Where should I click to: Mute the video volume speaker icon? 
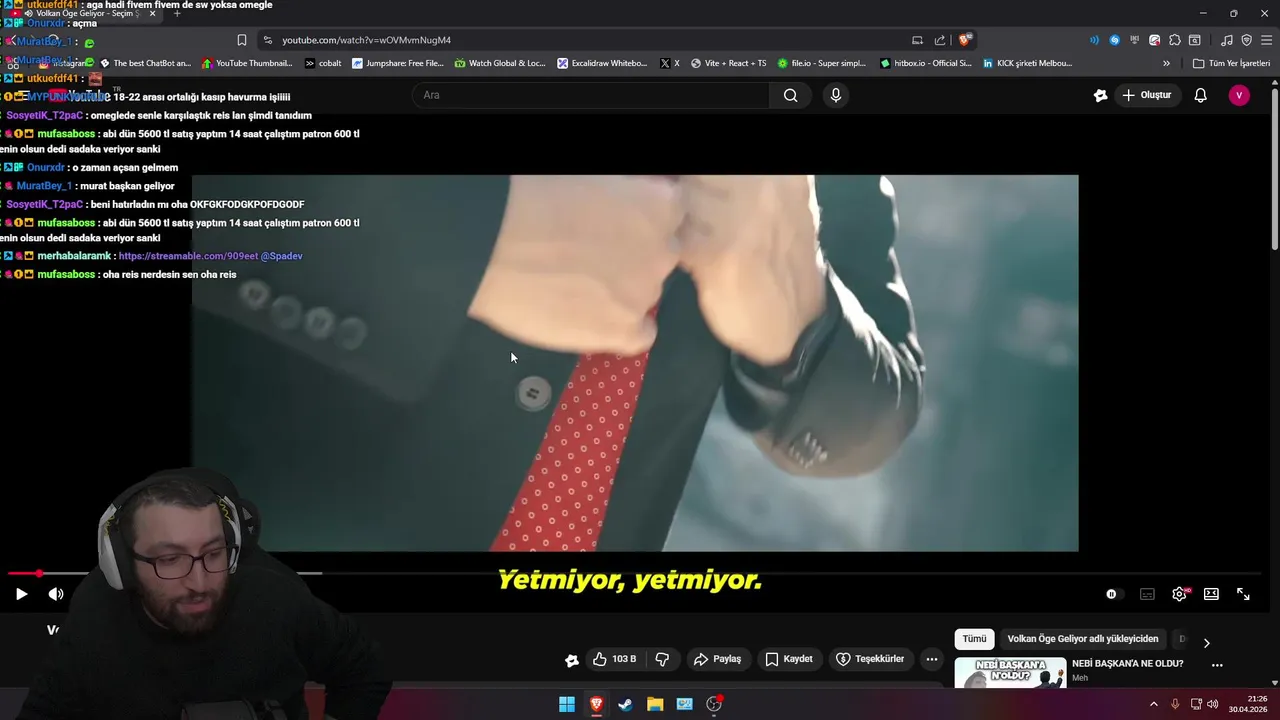[56, 594]
